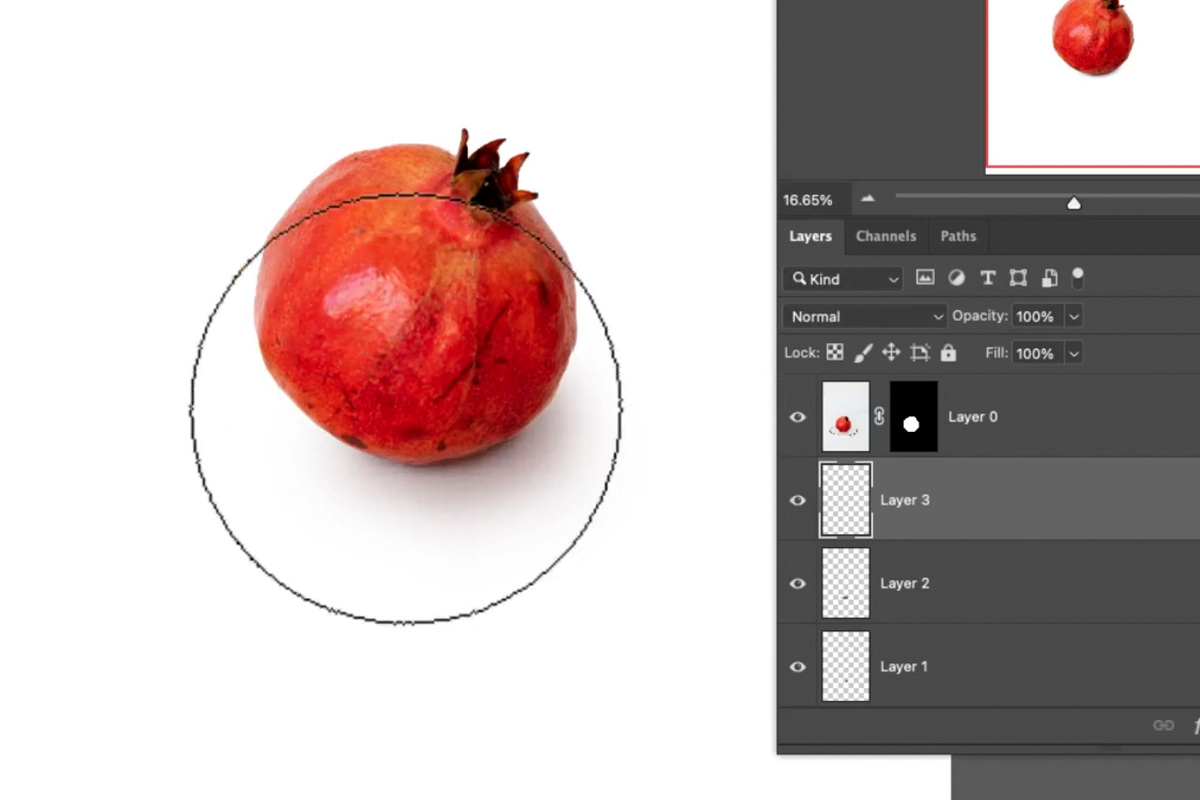The height and width of the screenshot is (800, 1200).
Task: Open the Normal blending mode dropdown
Action: pos(862,316)
